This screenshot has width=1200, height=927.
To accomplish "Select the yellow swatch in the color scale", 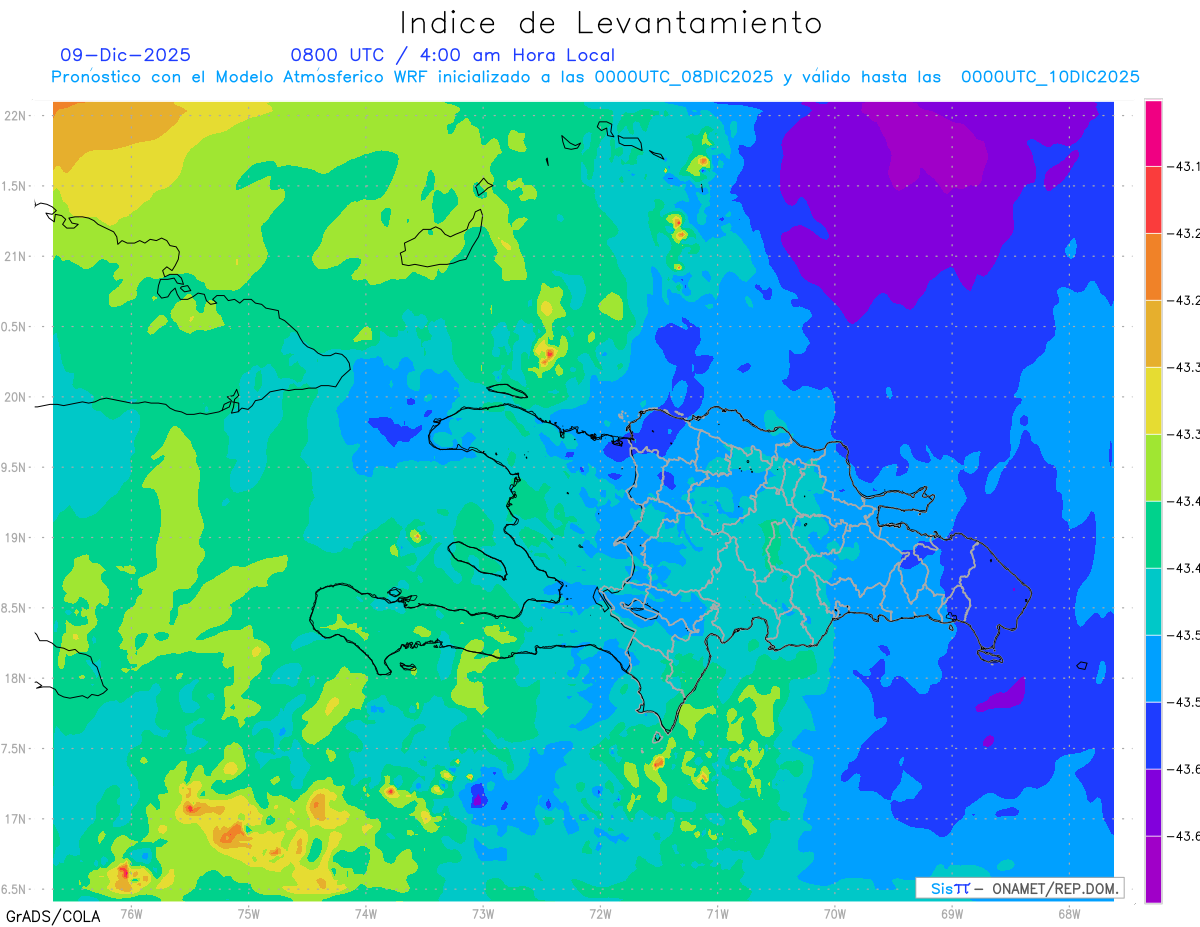I will 1153,401.
